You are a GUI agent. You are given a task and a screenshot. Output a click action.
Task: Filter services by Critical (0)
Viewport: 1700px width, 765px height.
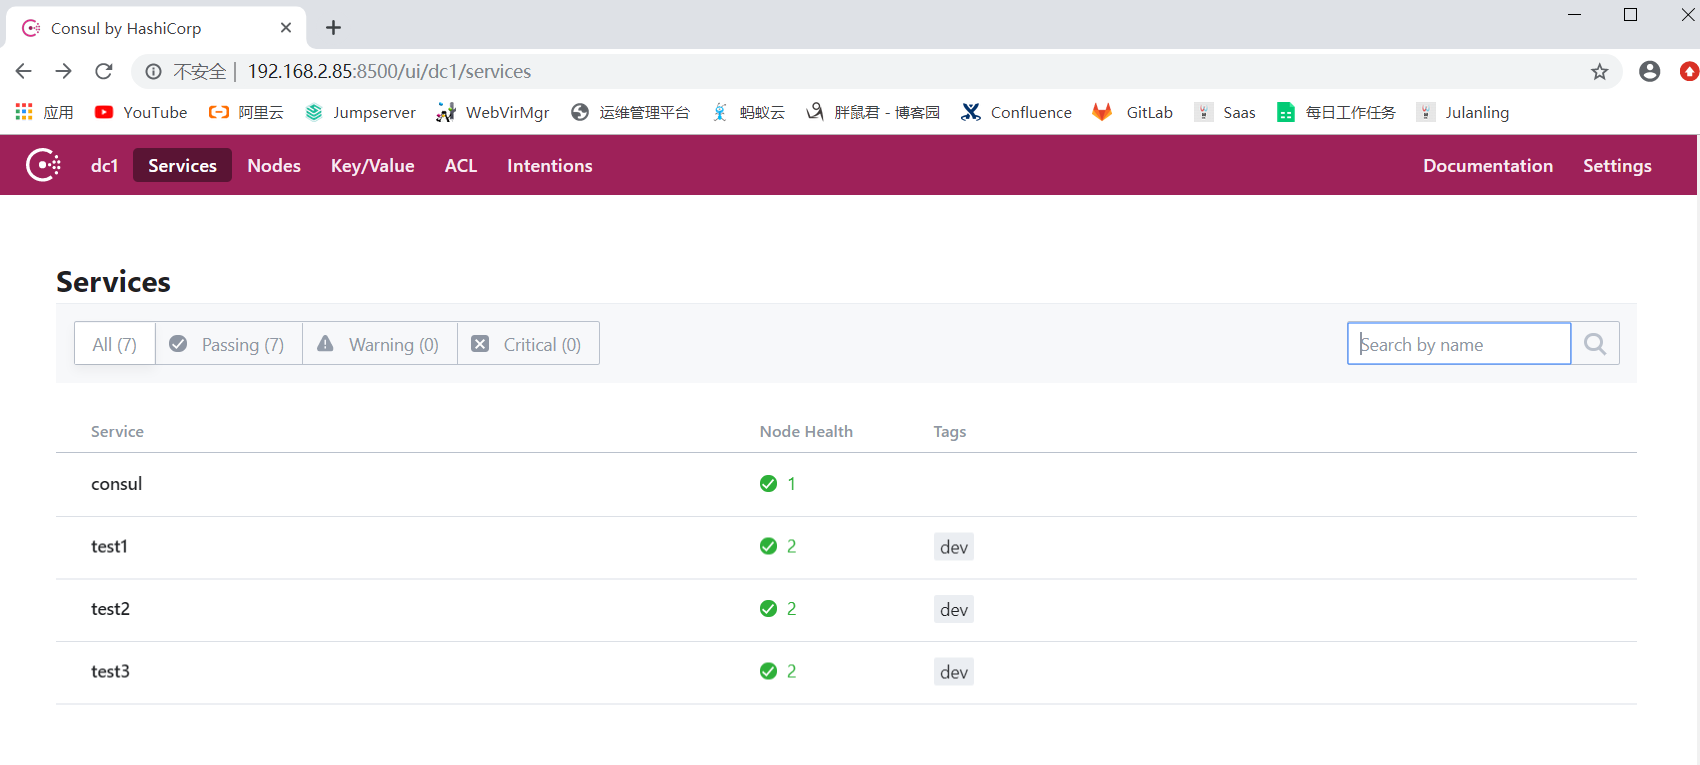528,344
